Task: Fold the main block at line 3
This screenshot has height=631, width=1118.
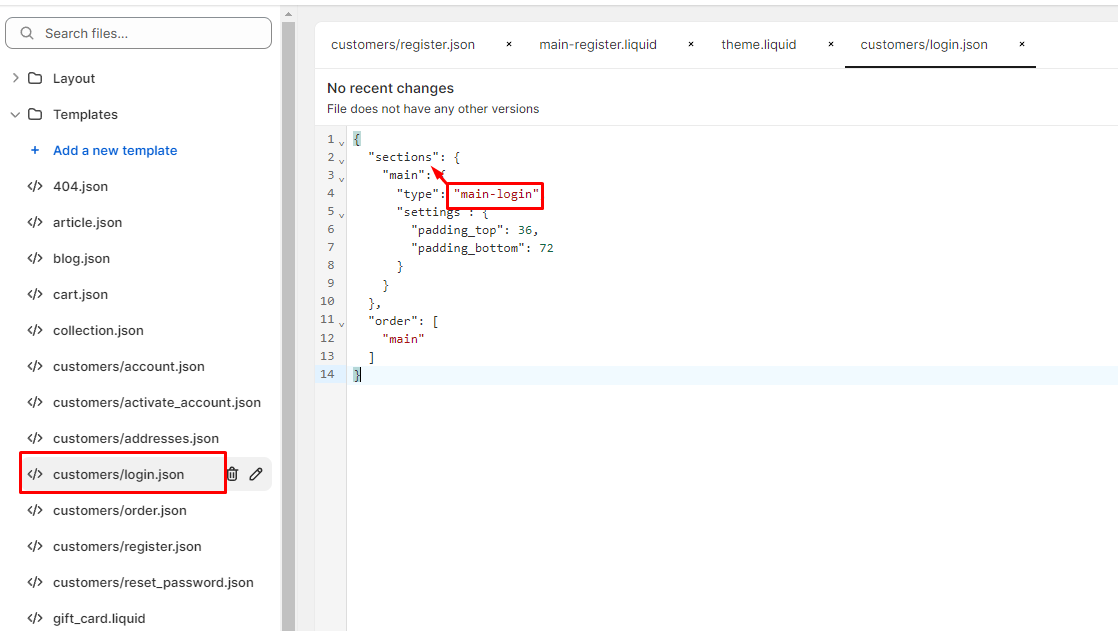Action: point(342,179)
